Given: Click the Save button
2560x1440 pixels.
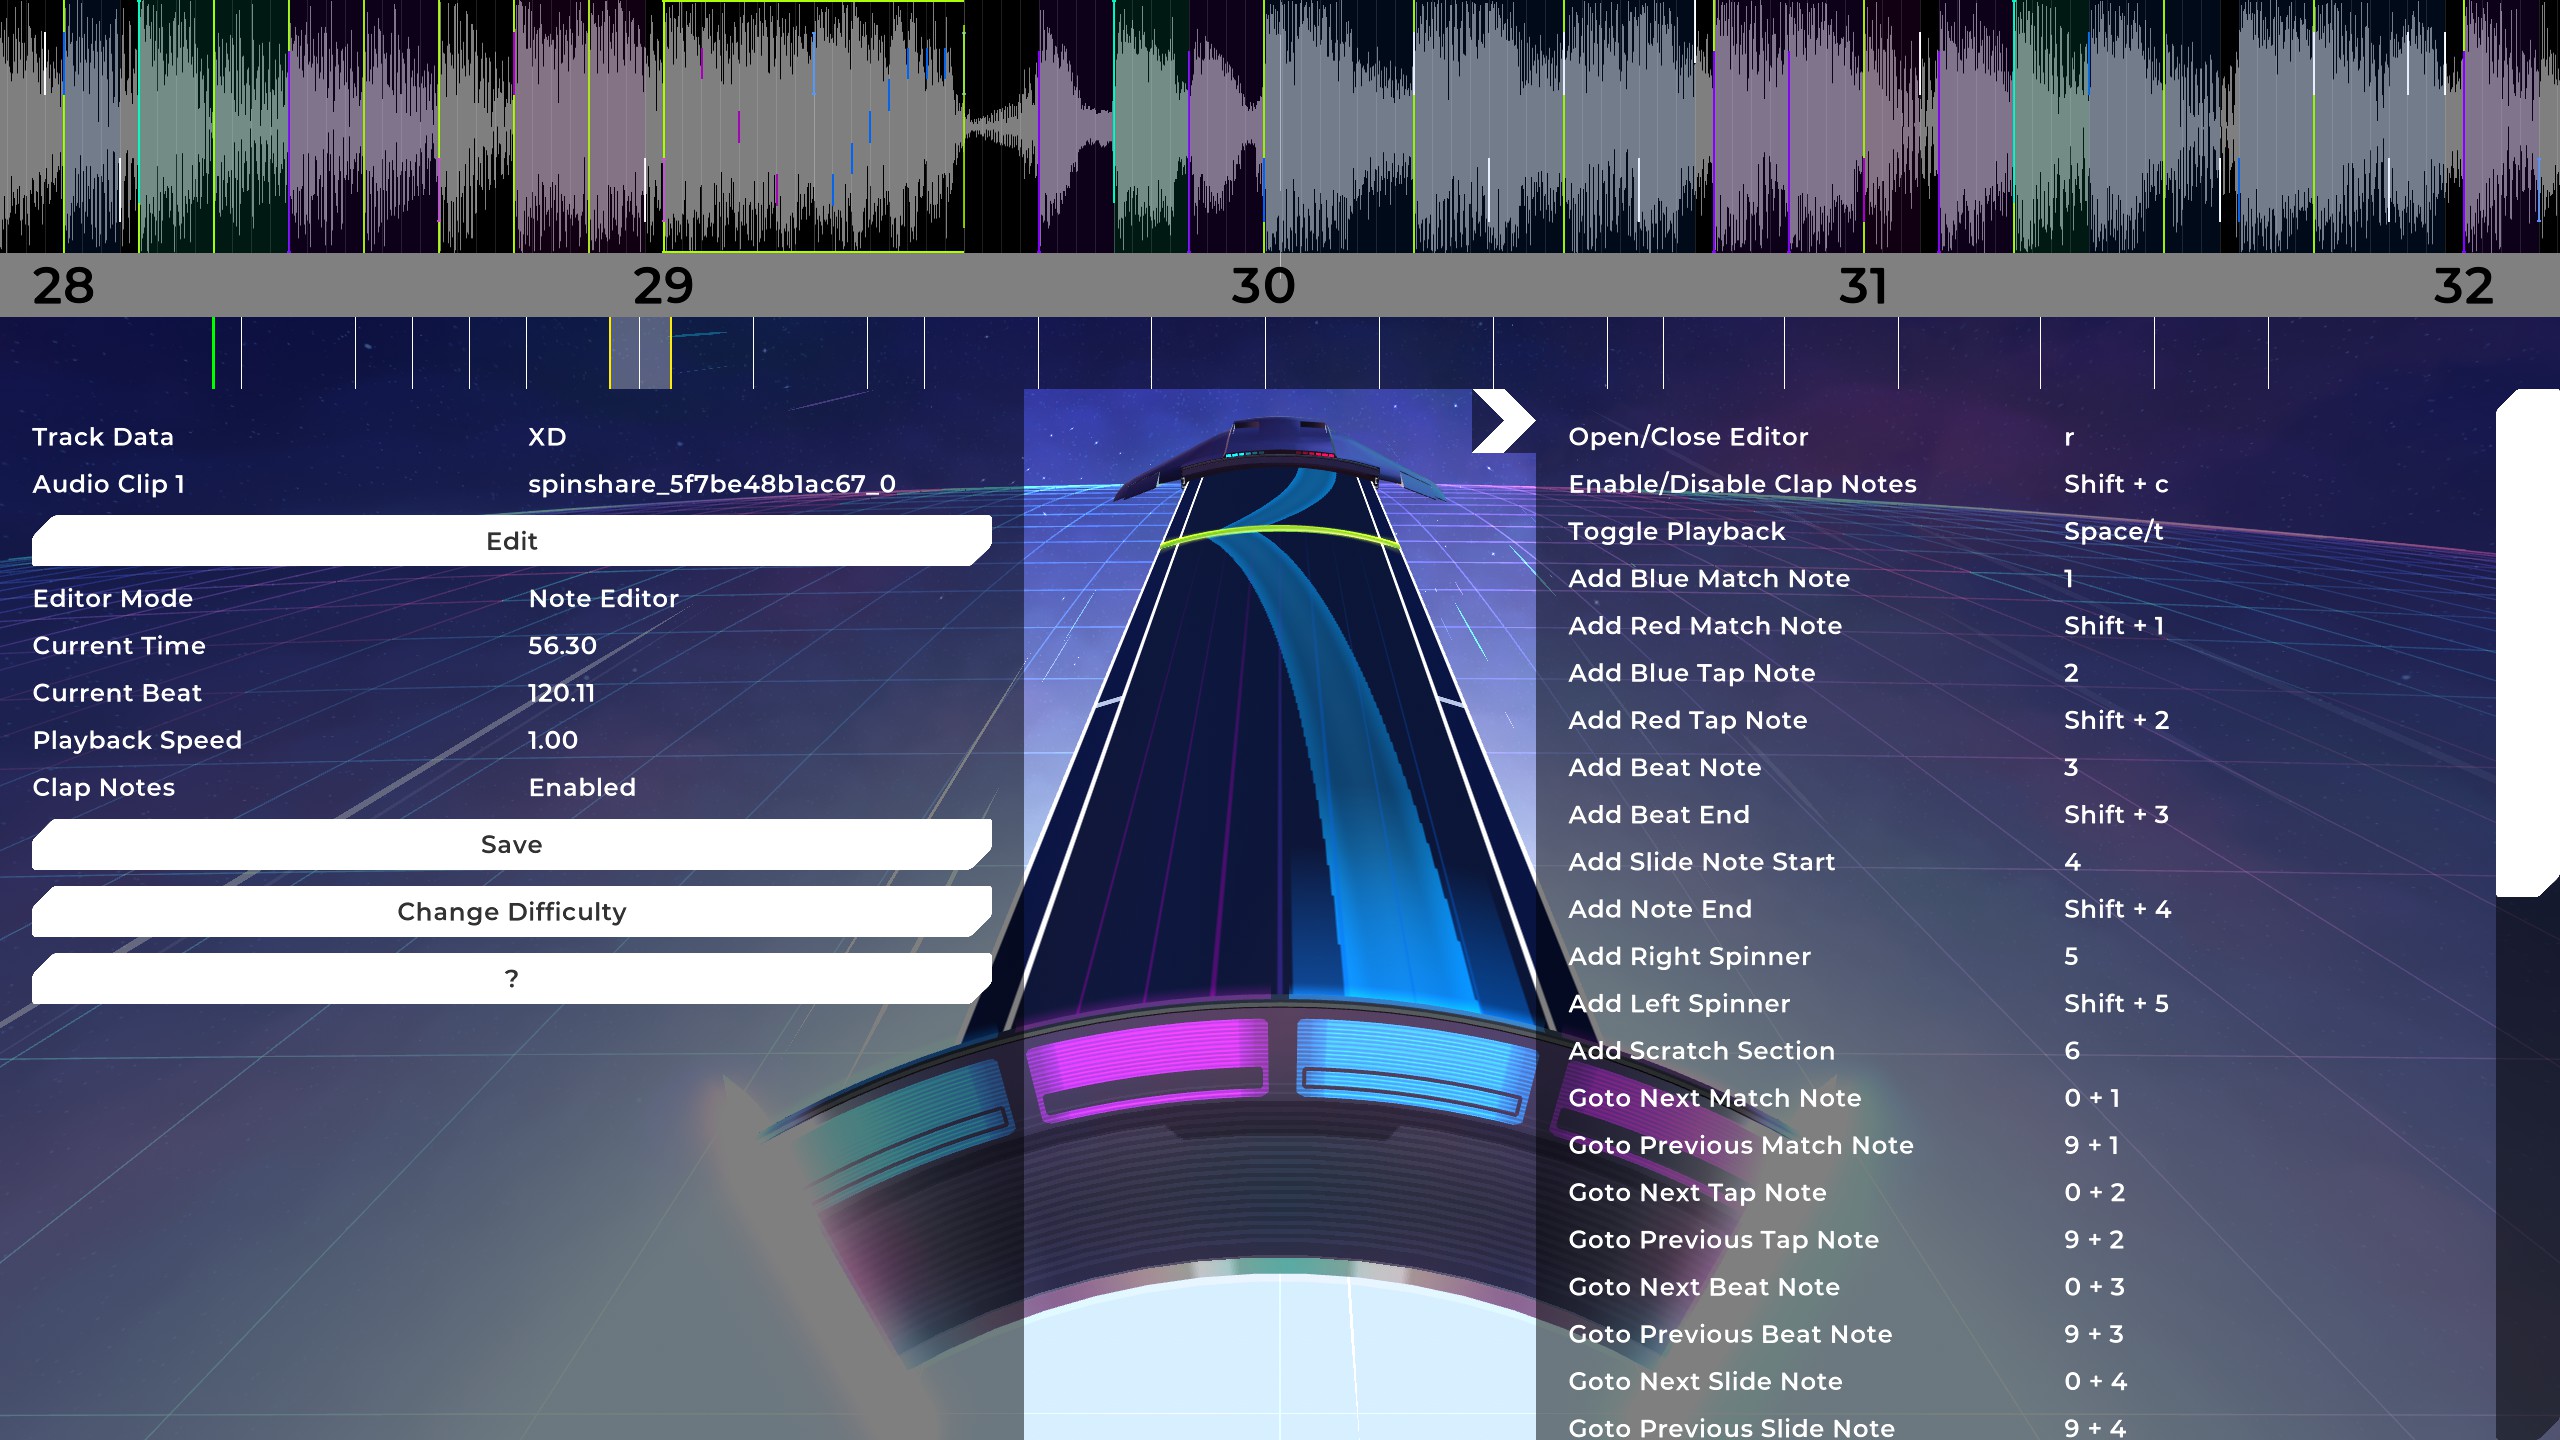Looking at the screenshot, I should click(x=511, y=845).
